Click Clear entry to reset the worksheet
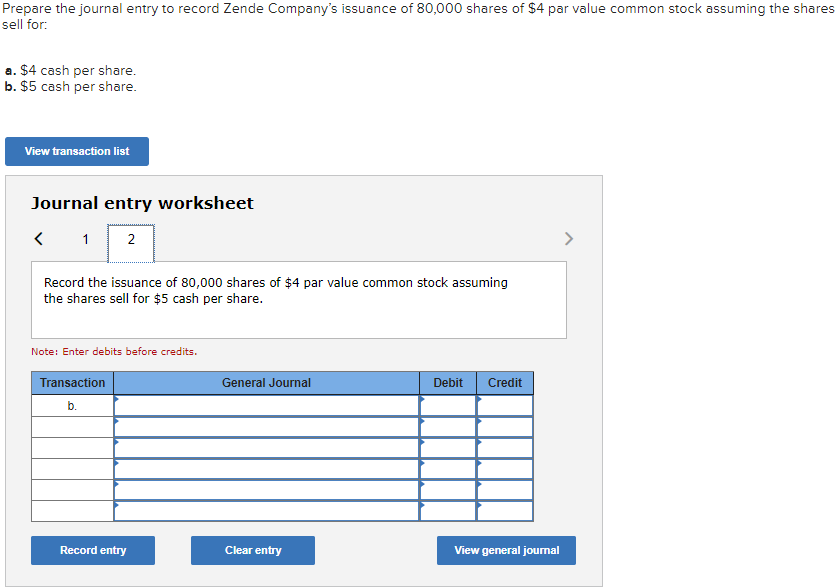Viewport: 838px width, 588px height. point(252,550)
